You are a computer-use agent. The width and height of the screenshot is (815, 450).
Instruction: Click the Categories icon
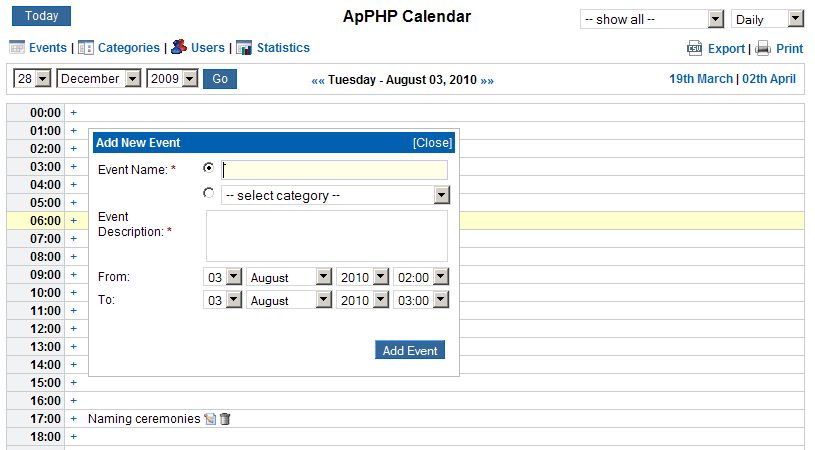[x=86, y=47]
